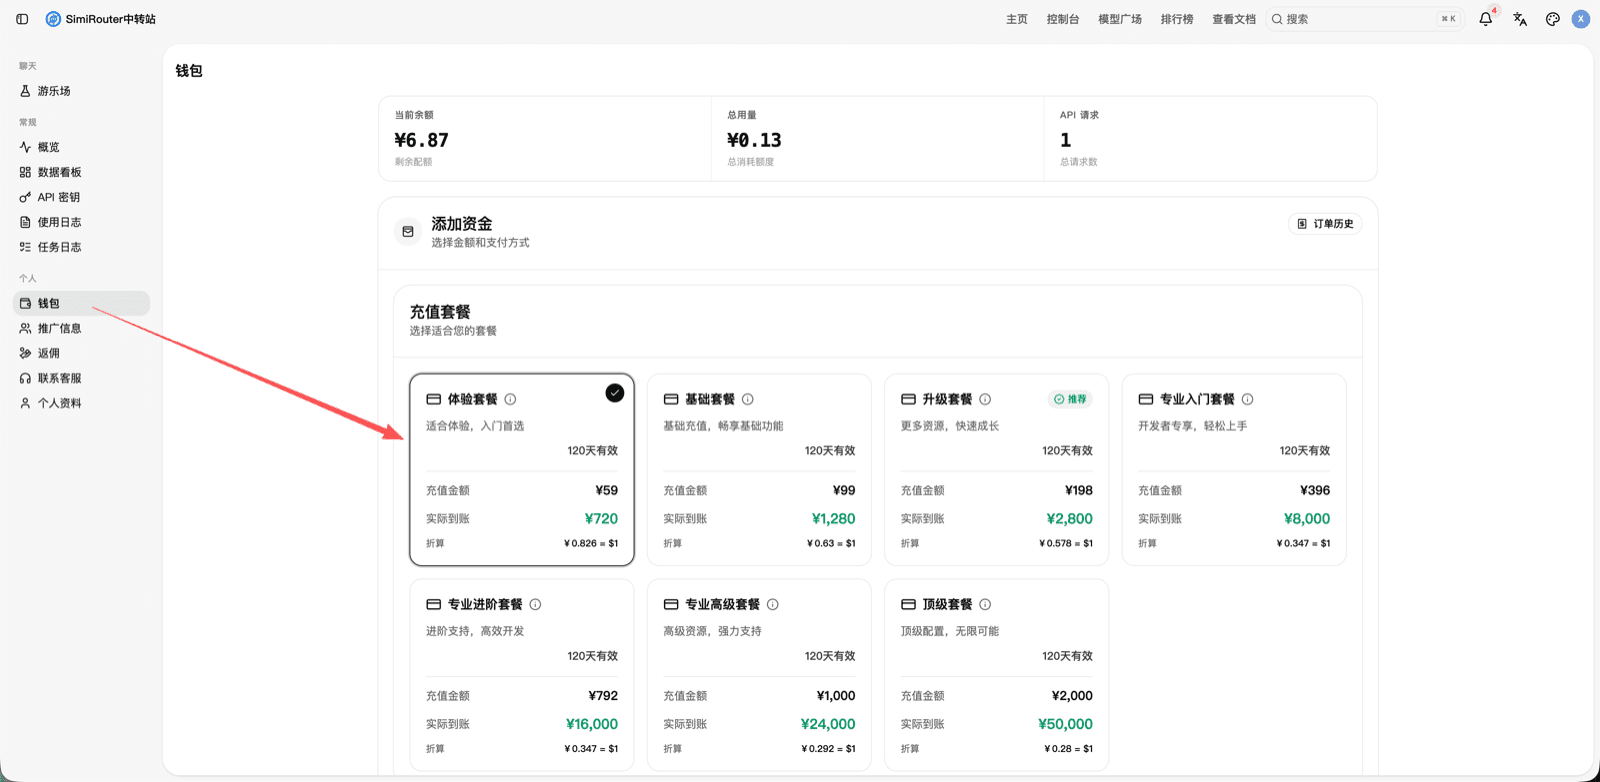Image resolution: width=1600 pixels, height=782 pixels.
Task: Open the language translation switcher
Action: pyautogui.click(x=1520, y=19)
